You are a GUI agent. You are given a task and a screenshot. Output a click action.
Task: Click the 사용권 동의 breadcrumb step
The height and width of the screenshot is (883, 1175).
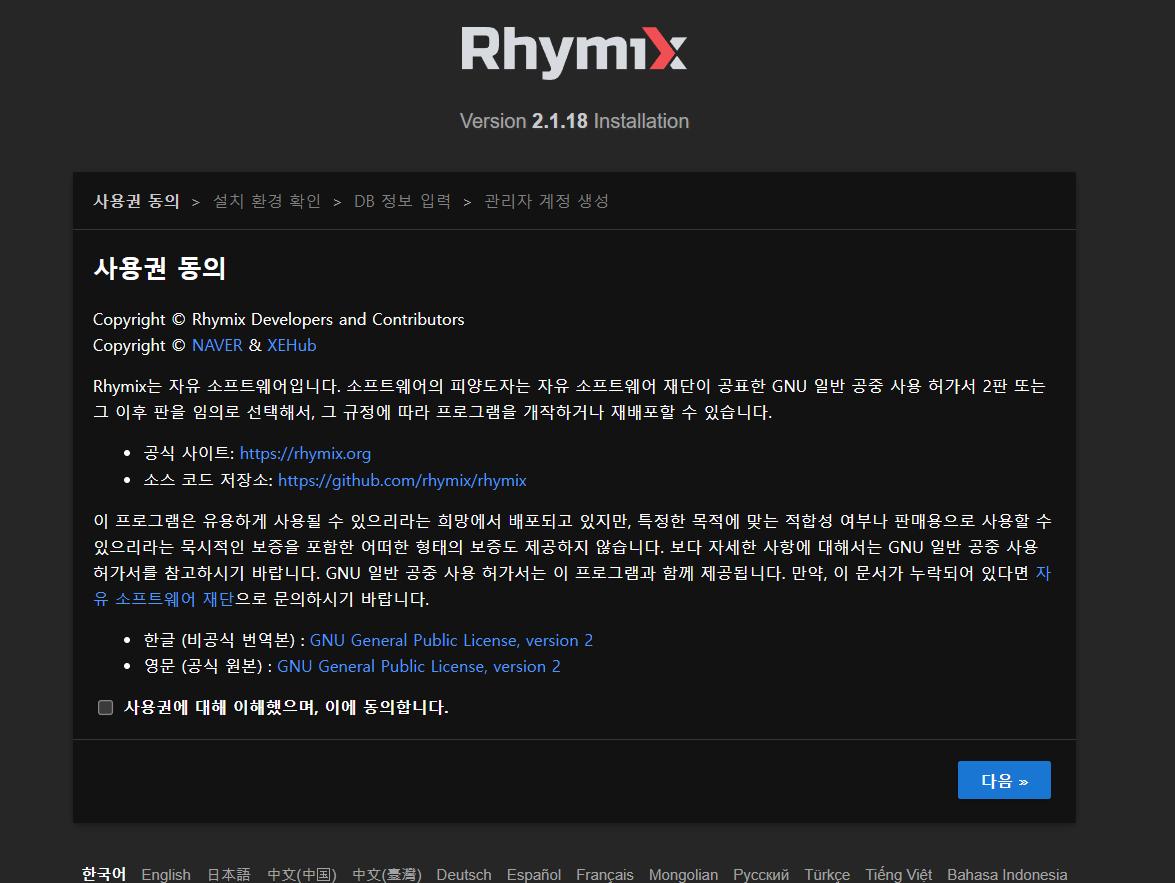[x=136, y=201]
